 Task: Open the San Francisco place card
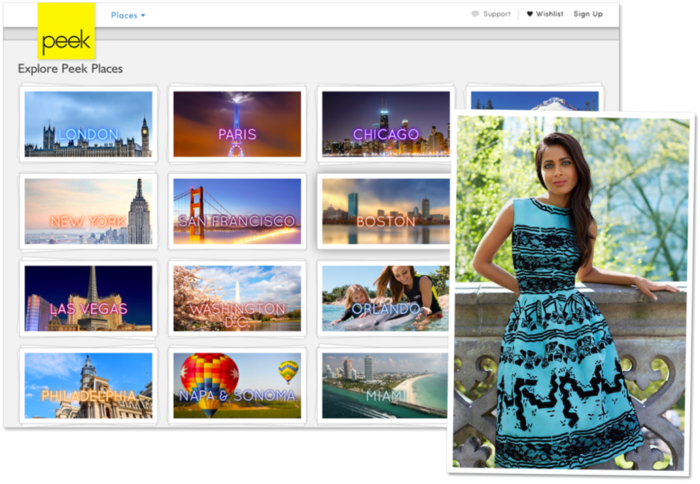click(237, 211)
